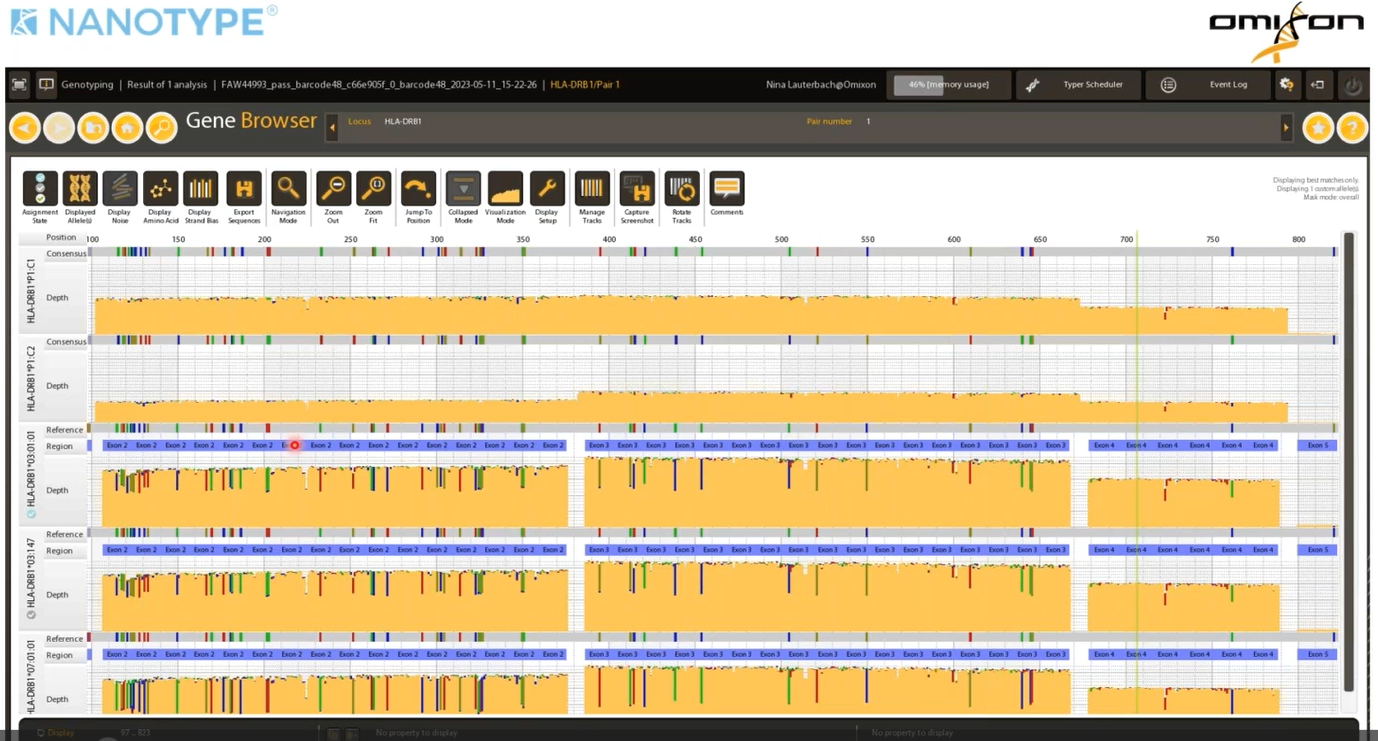Click position 500 on the Position ruler
The width and height of the screenshot is (1378, 741).
pos(782,239)
